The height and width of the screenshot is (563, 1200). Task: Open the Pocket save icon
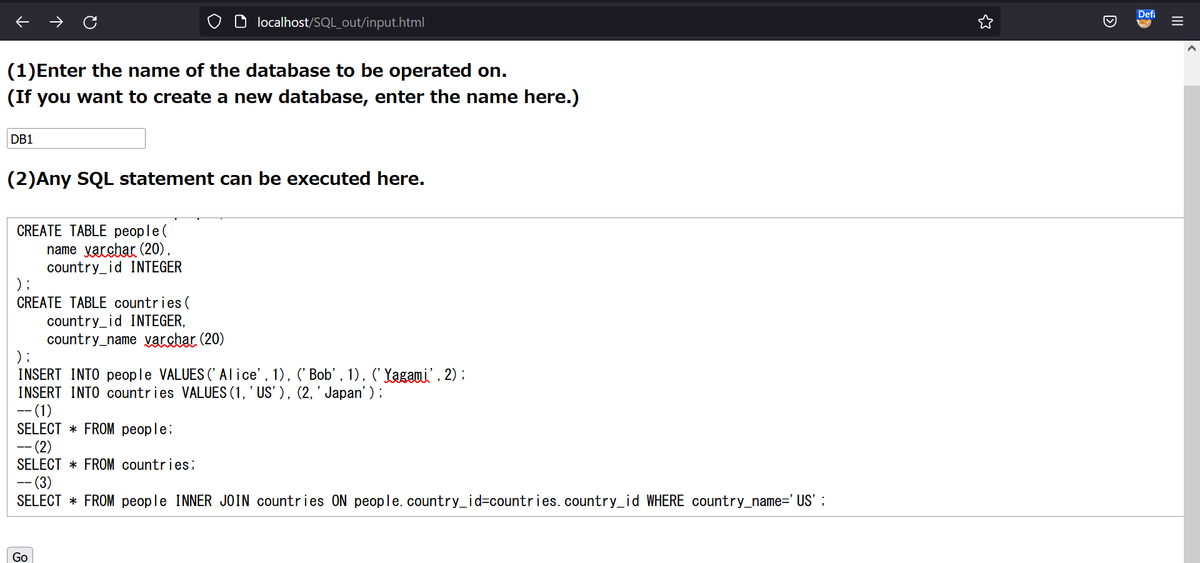click(x=1110, y=21)
